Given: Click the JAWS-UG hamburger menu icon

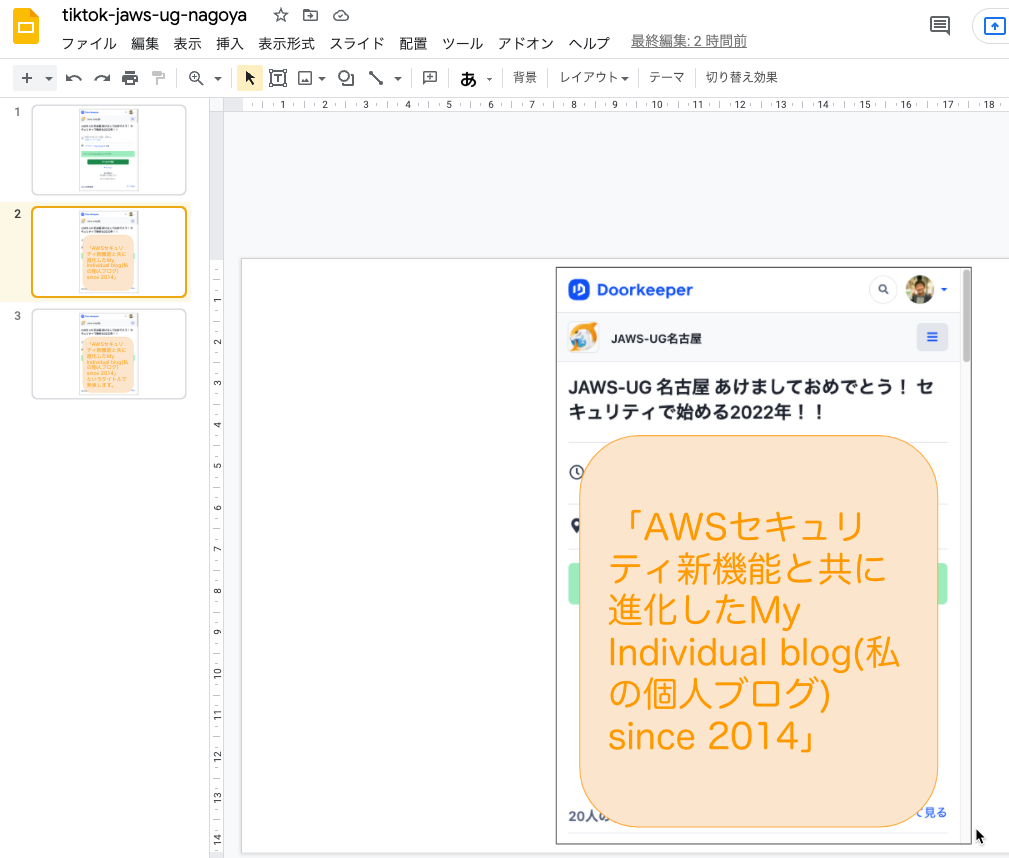Looking at the screenshot, I should coord(932,337).
